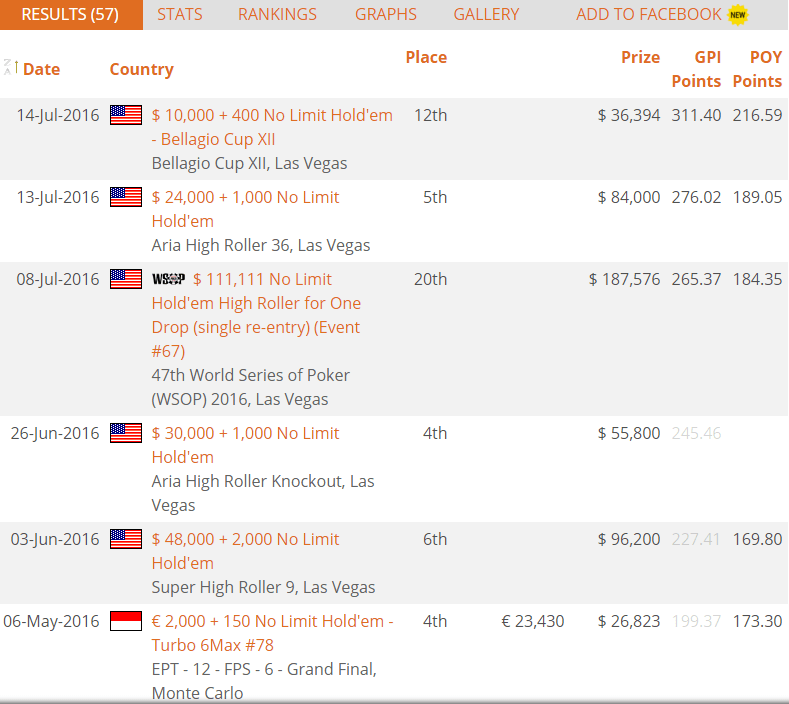Click the ADD TO FACEBOOK link
This screenshot has height=704, width=789.
click(x=648, y=14)
